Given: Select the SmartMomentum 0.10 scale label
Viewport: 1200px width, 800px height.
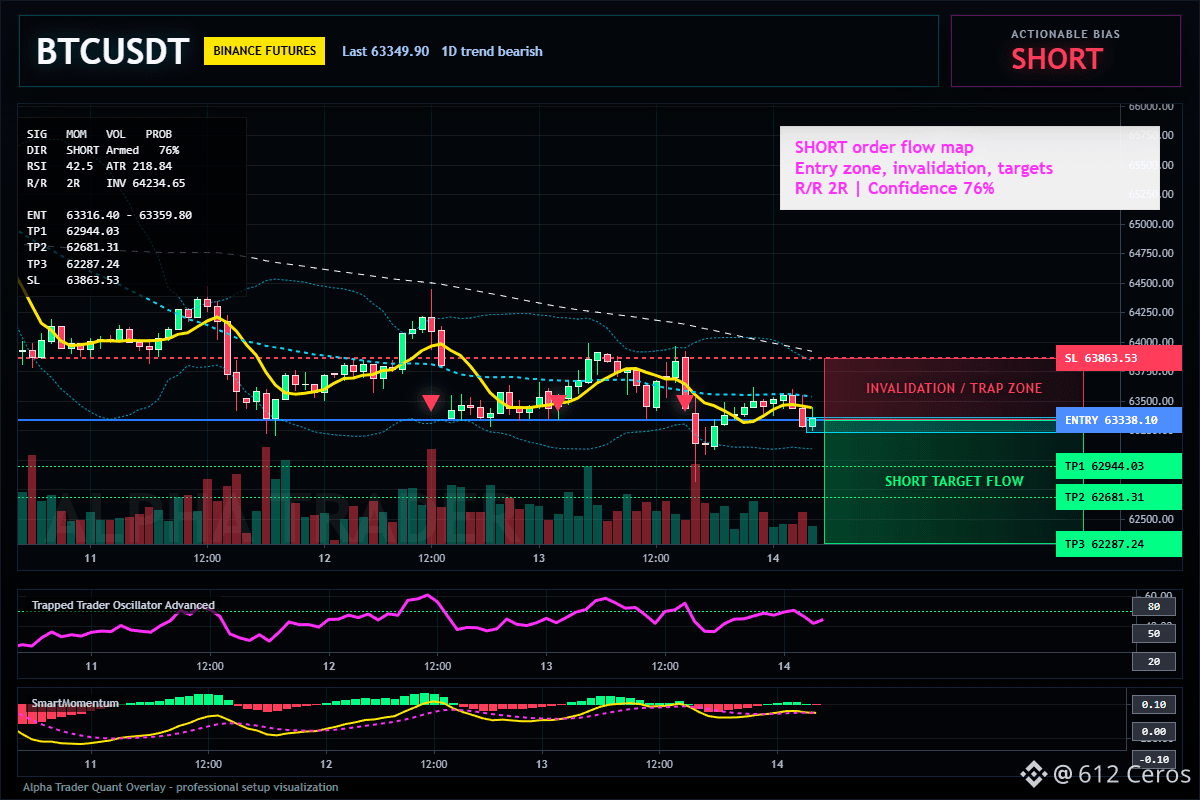Looking at the screenshot, I should click(x=1153, y=705).
